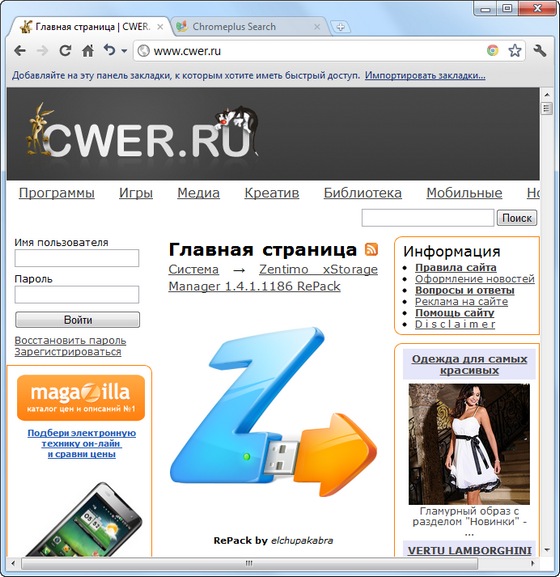This screenshot has height=577, width=560.
Task: Click Импортировать закладки link
Action: pyautogui.click(x=425, y=75)
